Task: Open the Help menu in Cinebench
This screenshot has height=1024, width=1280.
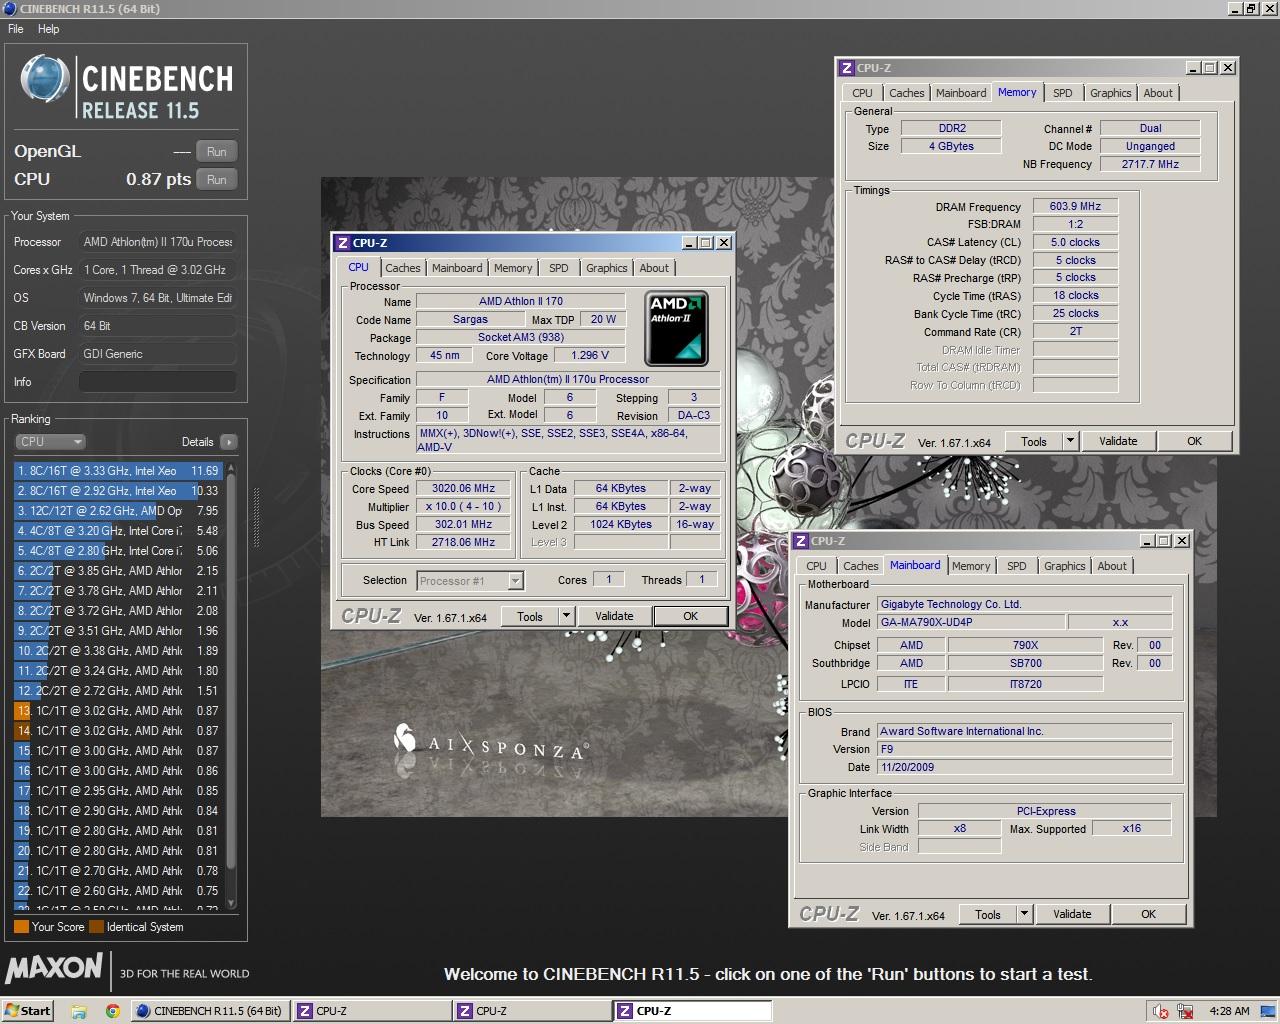Action: tap(48, 29)
